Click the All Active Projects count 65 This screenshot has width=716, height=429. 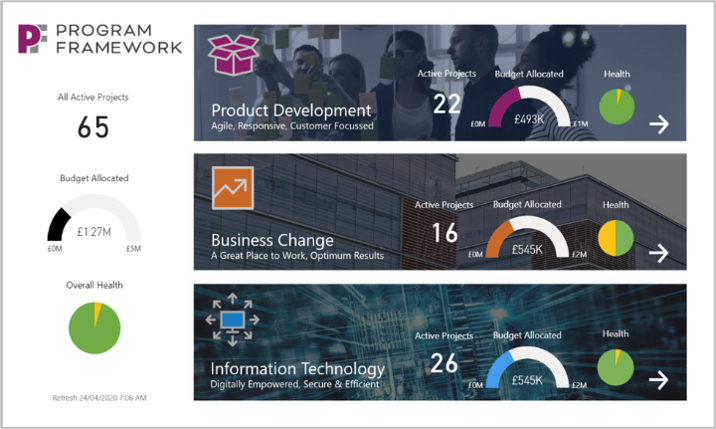coord(93,127)
